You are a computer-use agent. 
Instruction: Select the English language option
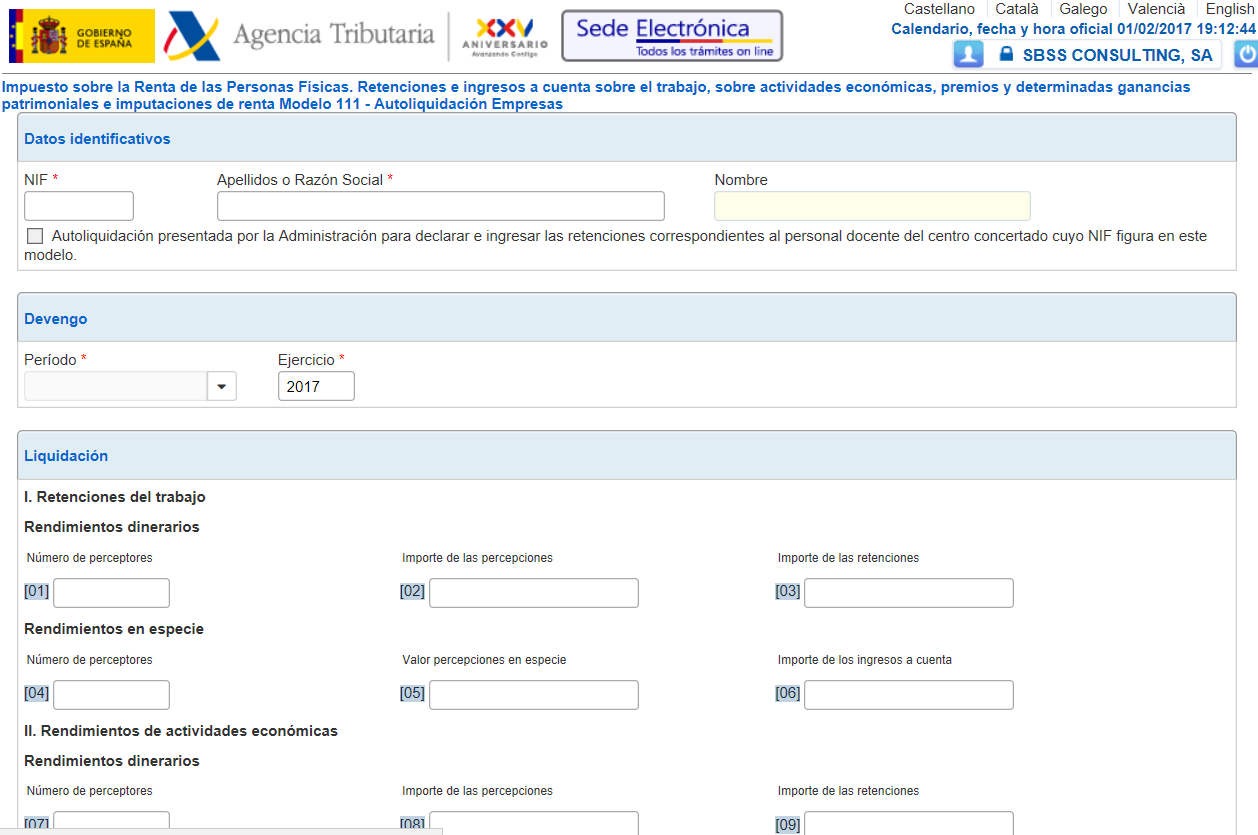1229,9
